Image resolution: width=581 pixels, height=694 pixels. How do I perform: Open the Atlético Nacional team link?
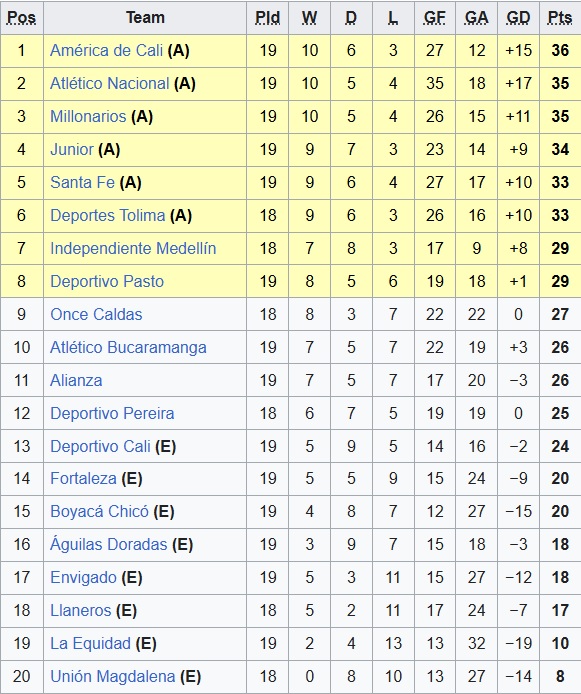(109, 84)
